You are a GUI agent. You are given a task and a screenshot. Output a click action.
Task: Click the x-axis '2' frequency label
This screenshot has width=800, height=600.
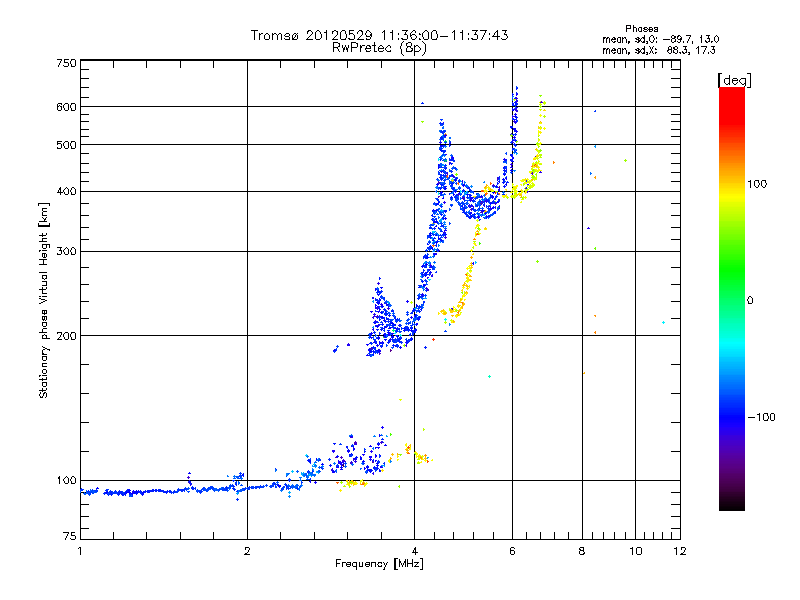[x=247, y=551]
